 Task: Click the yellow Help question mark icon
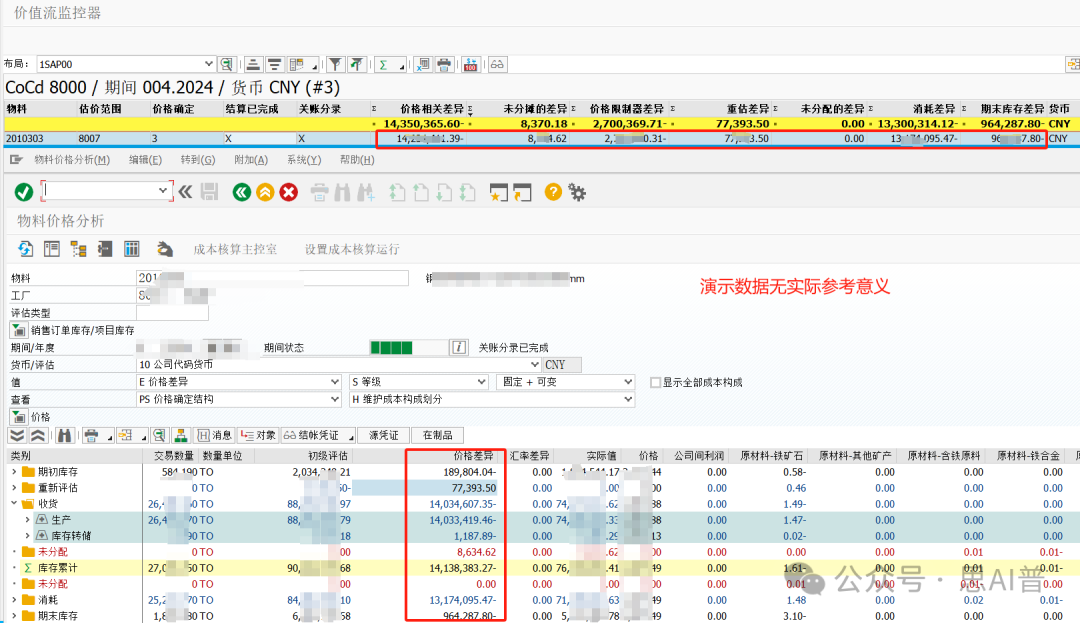click(x=553, y=192)
